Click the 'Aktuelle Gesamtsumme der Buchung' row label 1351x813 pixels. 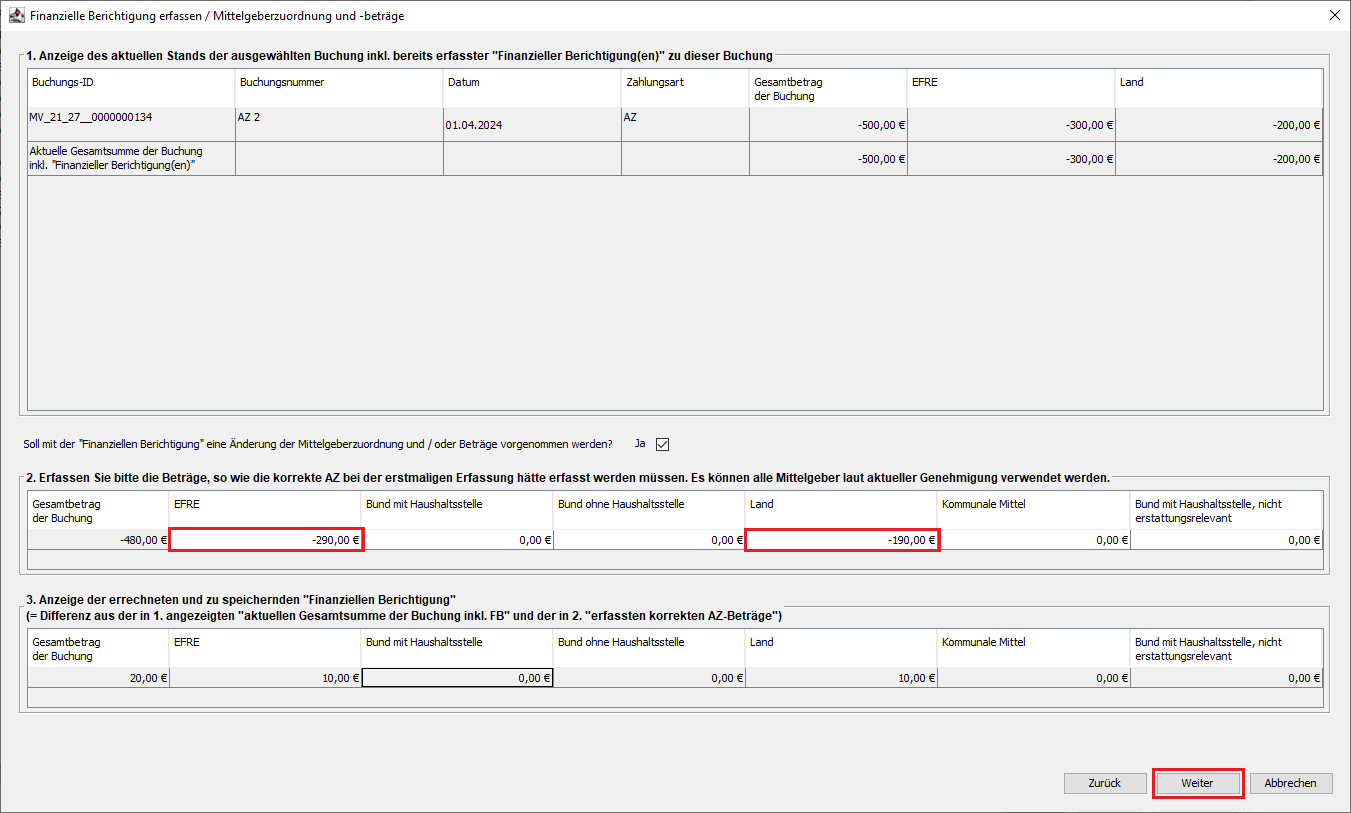tap(131, 158)
